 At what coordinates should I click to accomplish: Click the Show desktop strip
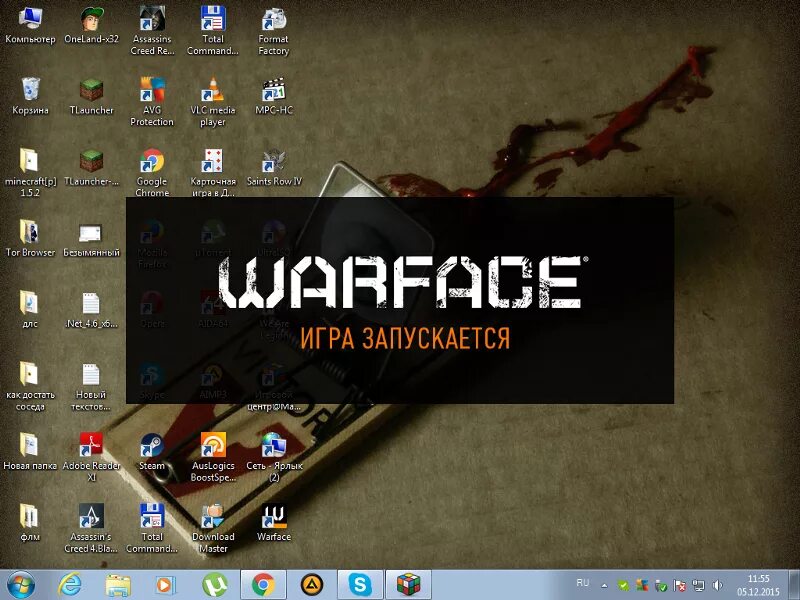click(794, 585)
